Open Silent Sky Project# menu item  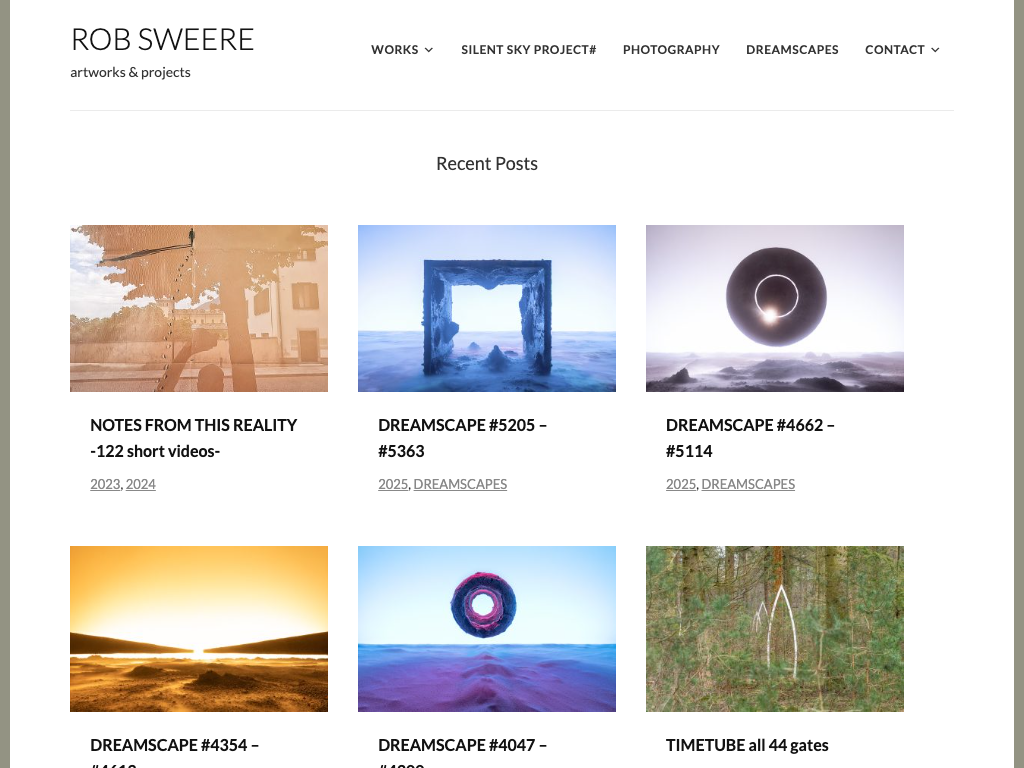tap(528, 50)
